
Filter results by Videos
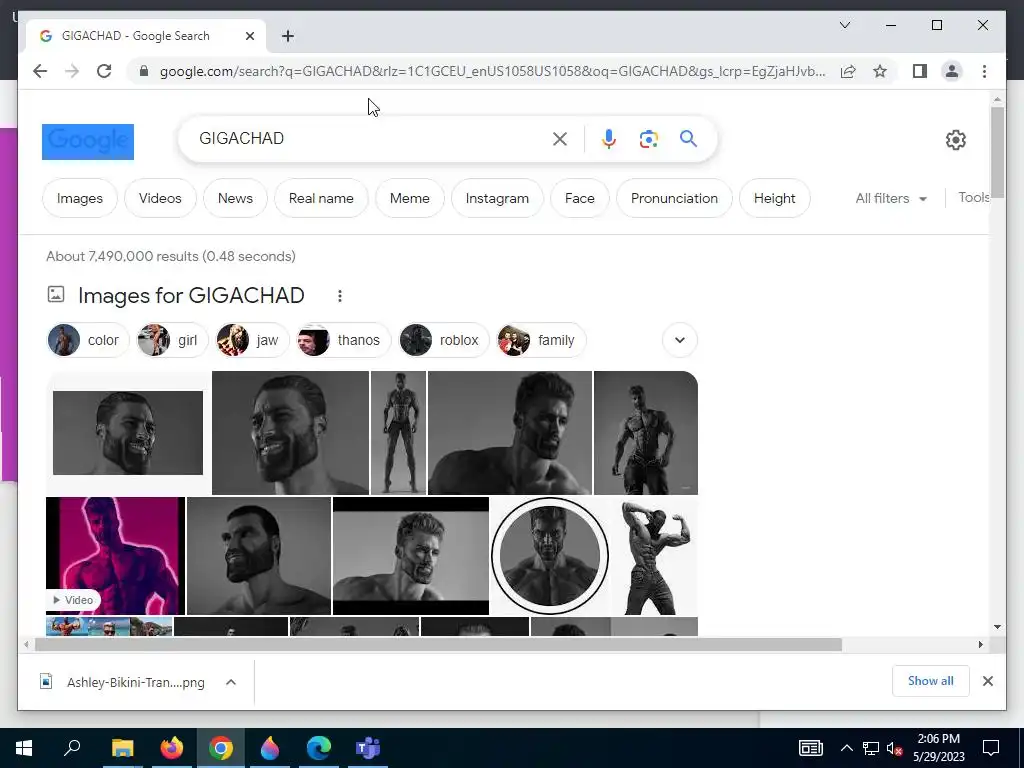160,198
